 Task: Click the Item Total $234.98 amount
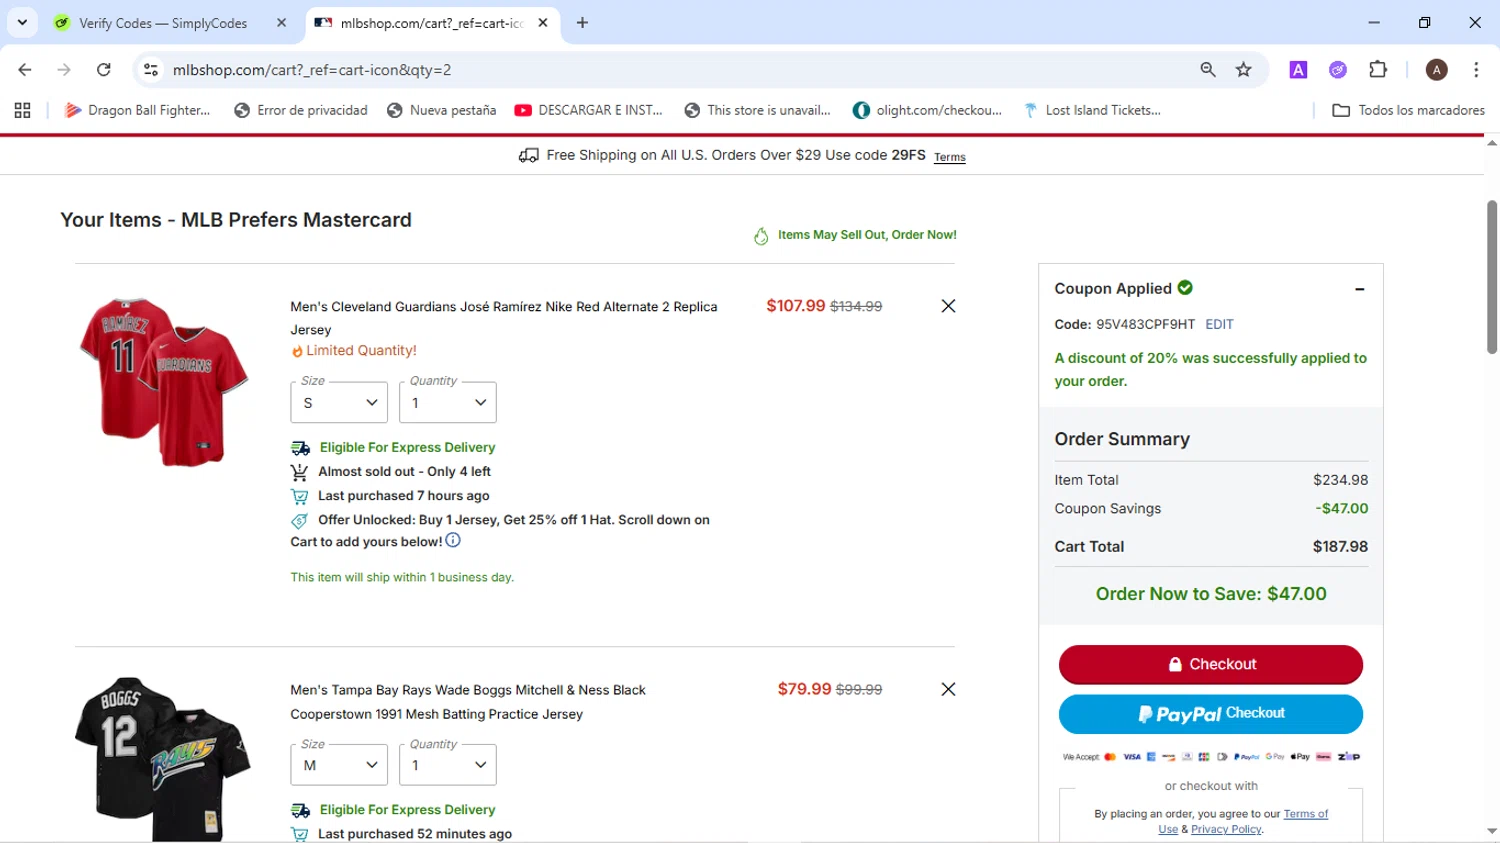(x=1340, y=480)
